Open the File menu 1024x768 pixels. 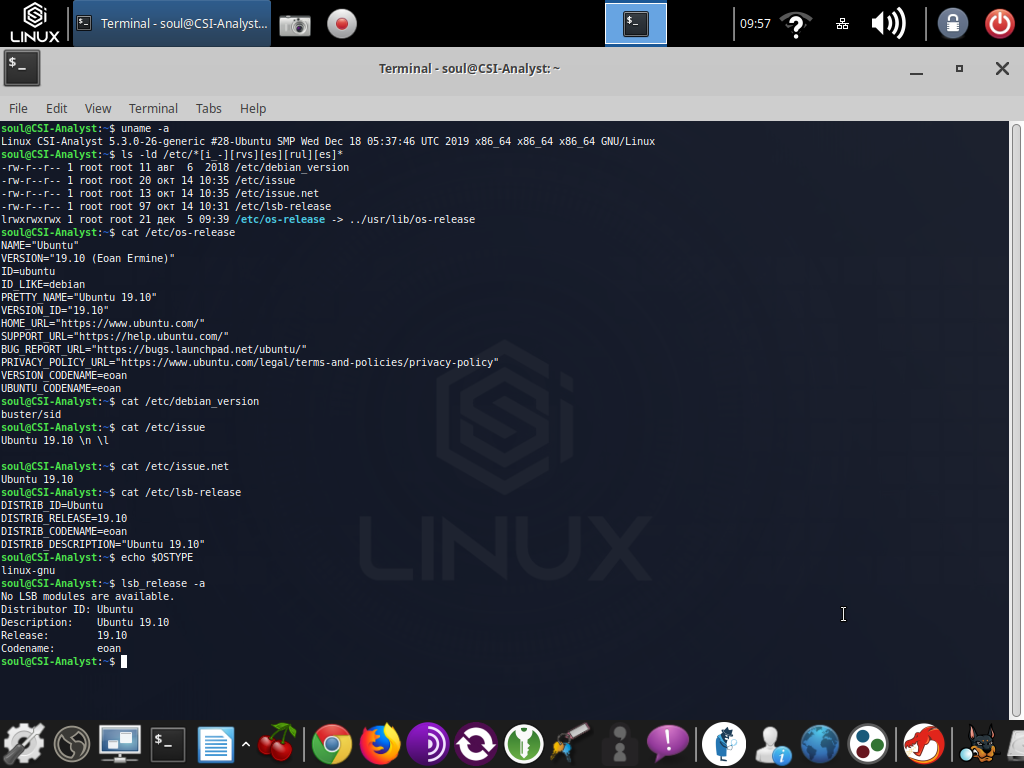tap(18, 108)
